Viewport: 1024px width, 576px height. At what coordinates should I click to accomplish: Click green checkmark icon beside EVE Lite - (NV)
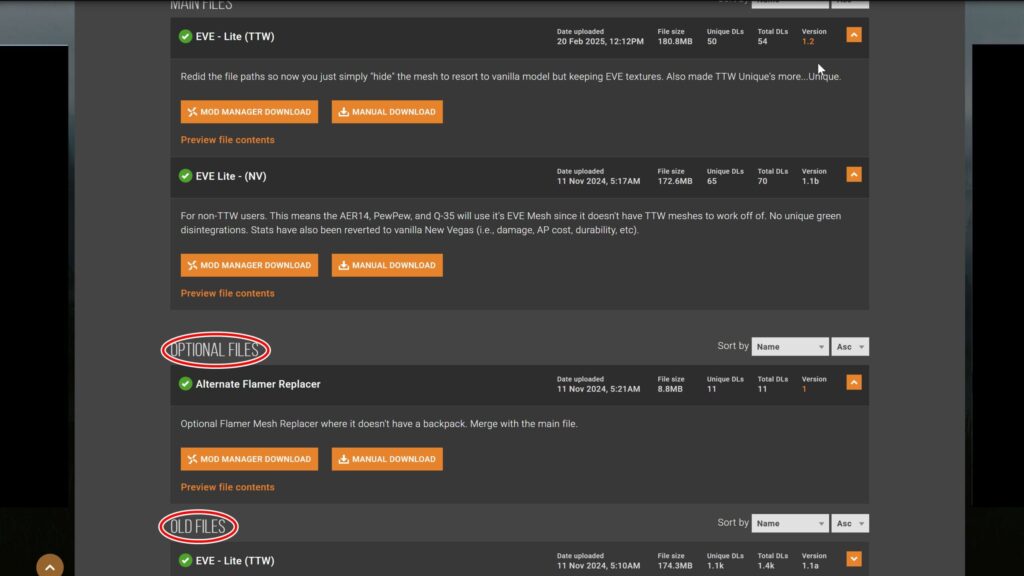[185, 176]
